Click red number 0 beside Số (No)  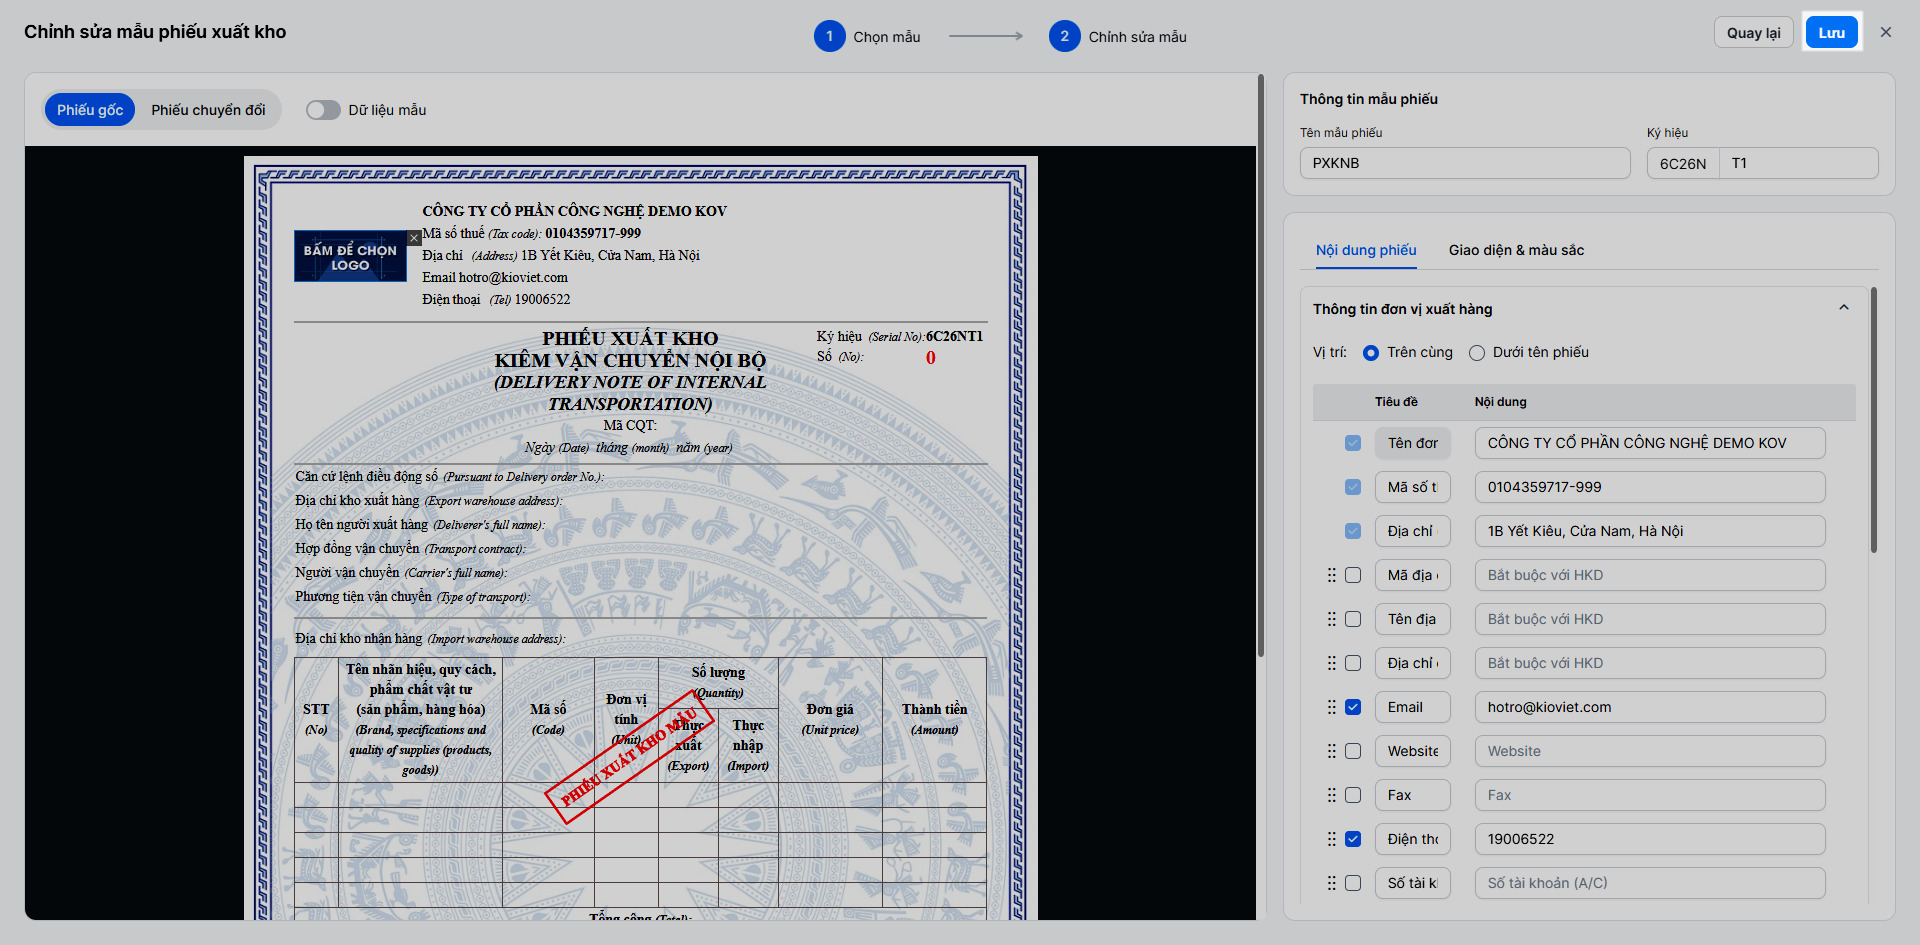[x=931, y=358]
